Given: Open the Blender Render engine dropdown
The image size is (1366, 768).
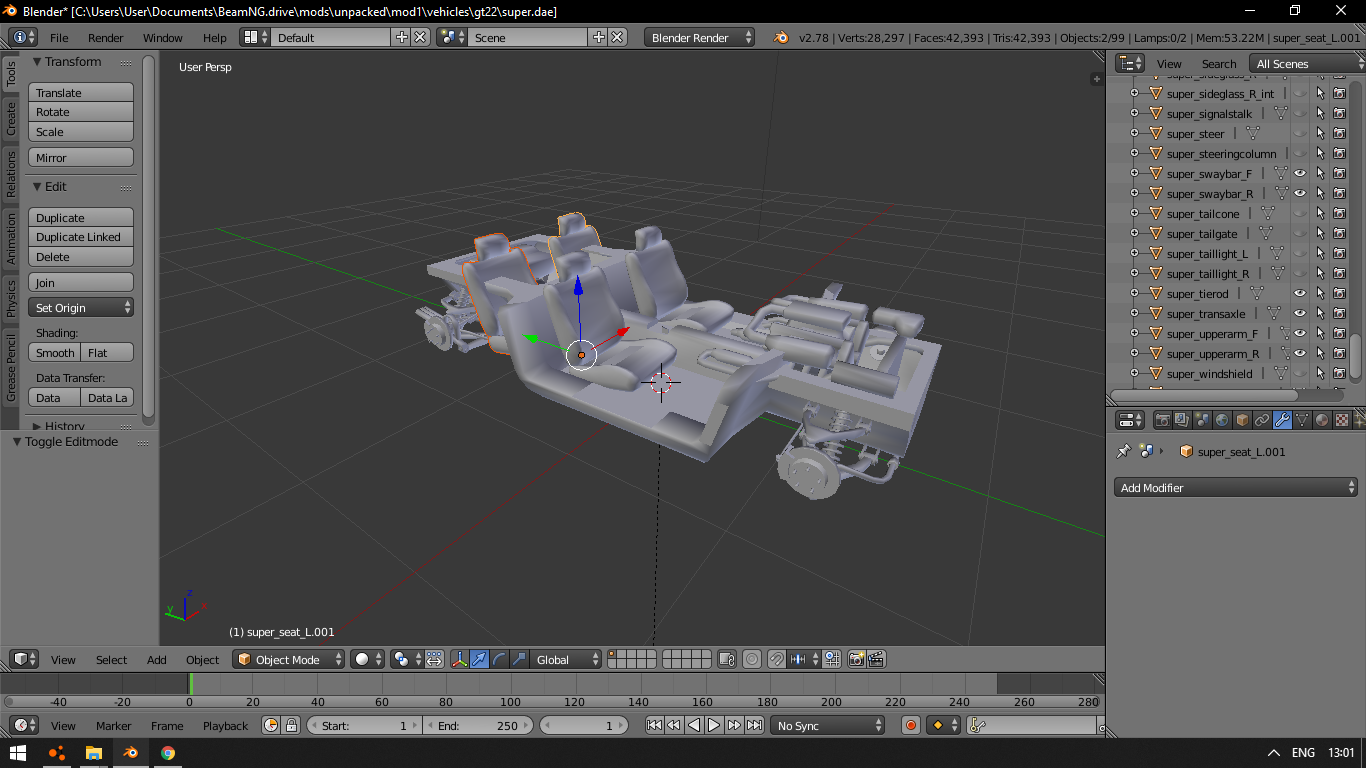Looking at the screenshot, I should 700,37.
